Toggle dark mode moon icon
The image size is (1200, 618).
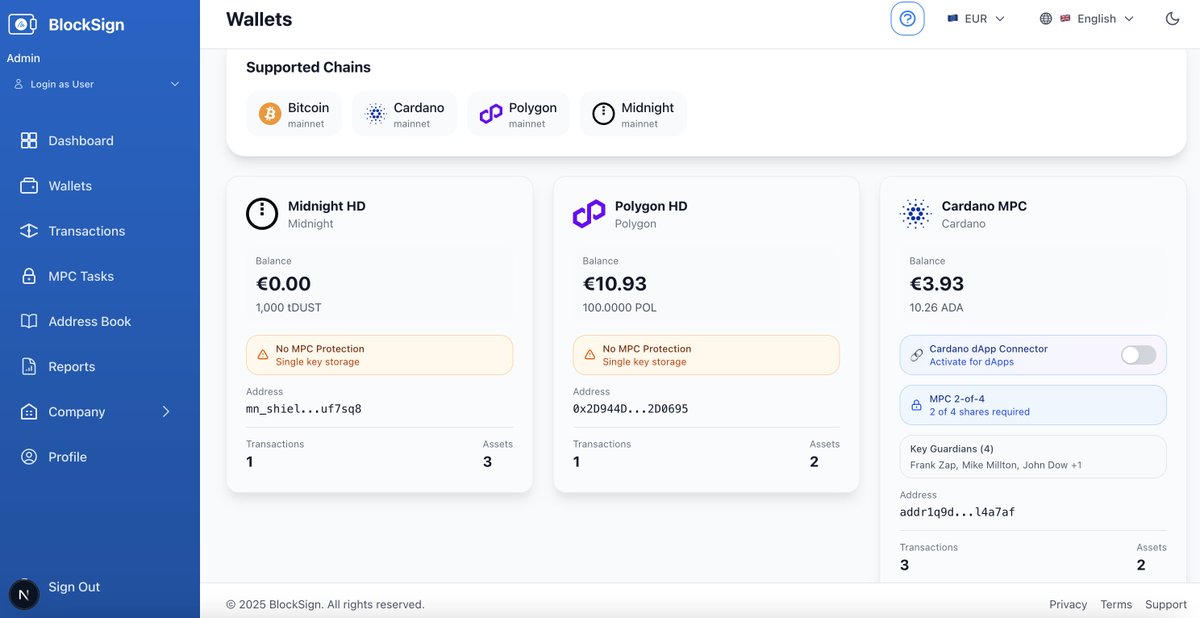tap(1172, 18)
